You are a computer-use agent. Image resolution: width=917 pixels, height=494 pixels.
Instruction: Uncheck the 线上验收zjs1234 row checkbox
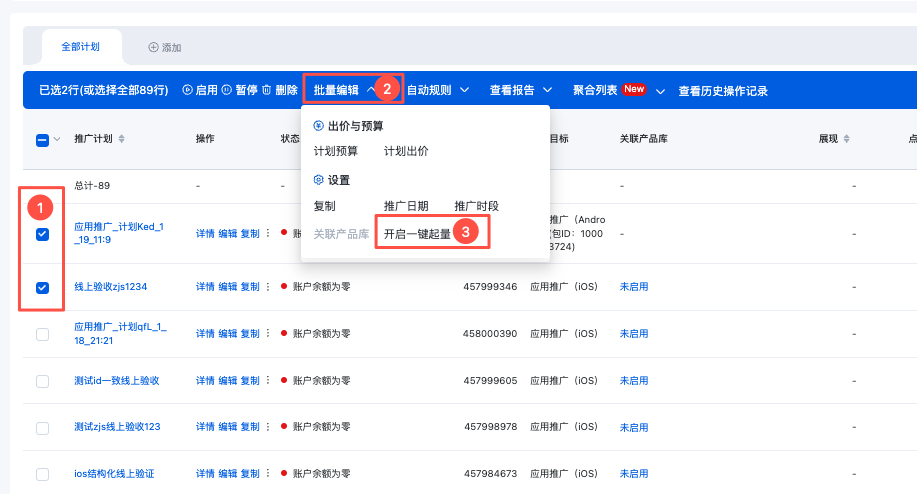click(42, 288)
